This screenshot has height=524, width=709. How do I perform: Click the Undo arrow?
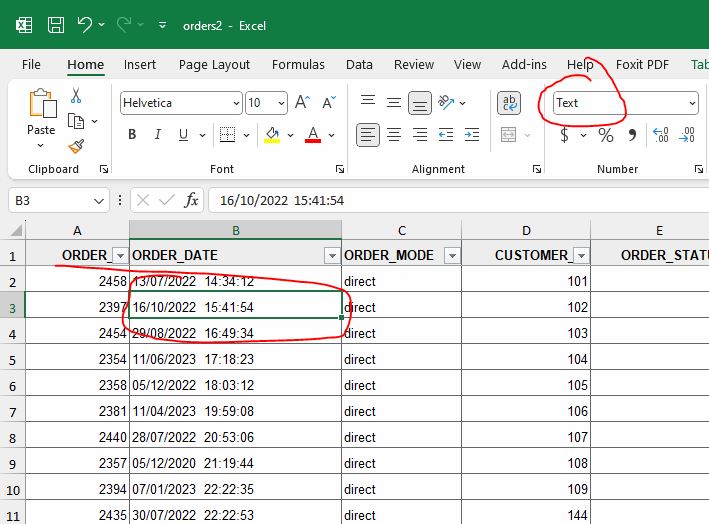click(x=85, y=24)
